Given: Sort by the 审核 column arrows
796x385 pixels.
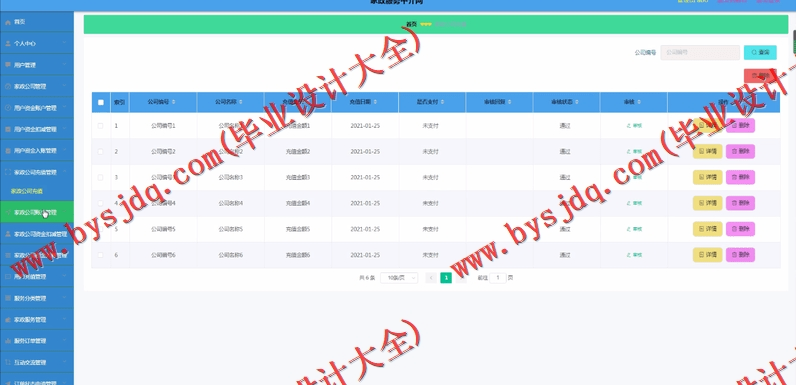Looking at the screenshot, I should (x=639, y=102).
